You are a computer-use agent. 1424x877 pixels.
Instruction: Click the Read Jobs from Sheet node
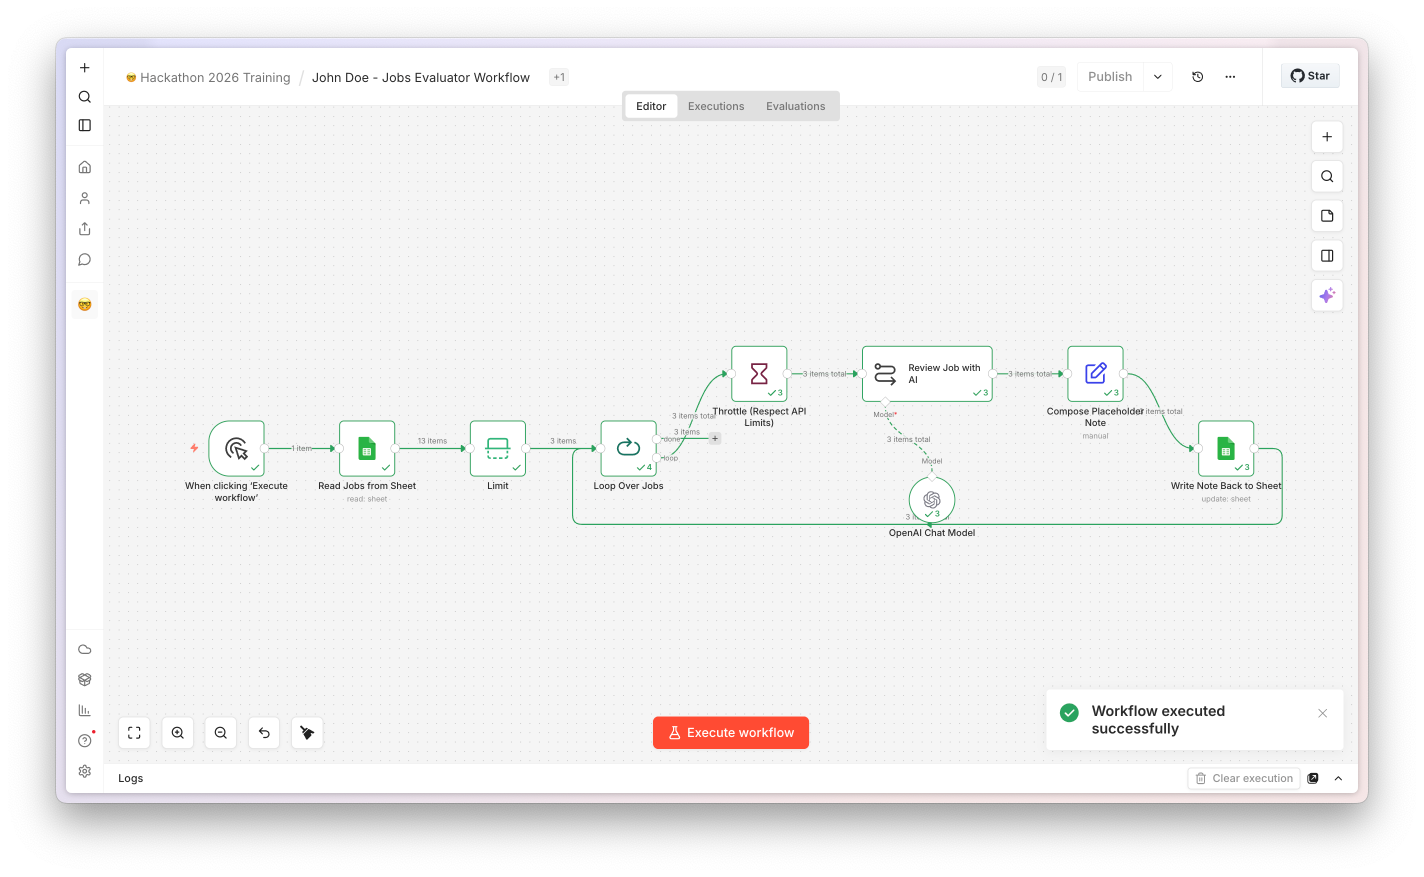pyautogui.click(x=367, y=448)
